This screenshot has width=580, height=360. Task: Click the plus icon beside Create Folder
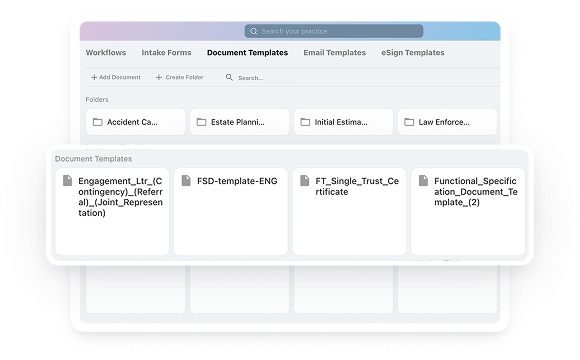point(159,77)
